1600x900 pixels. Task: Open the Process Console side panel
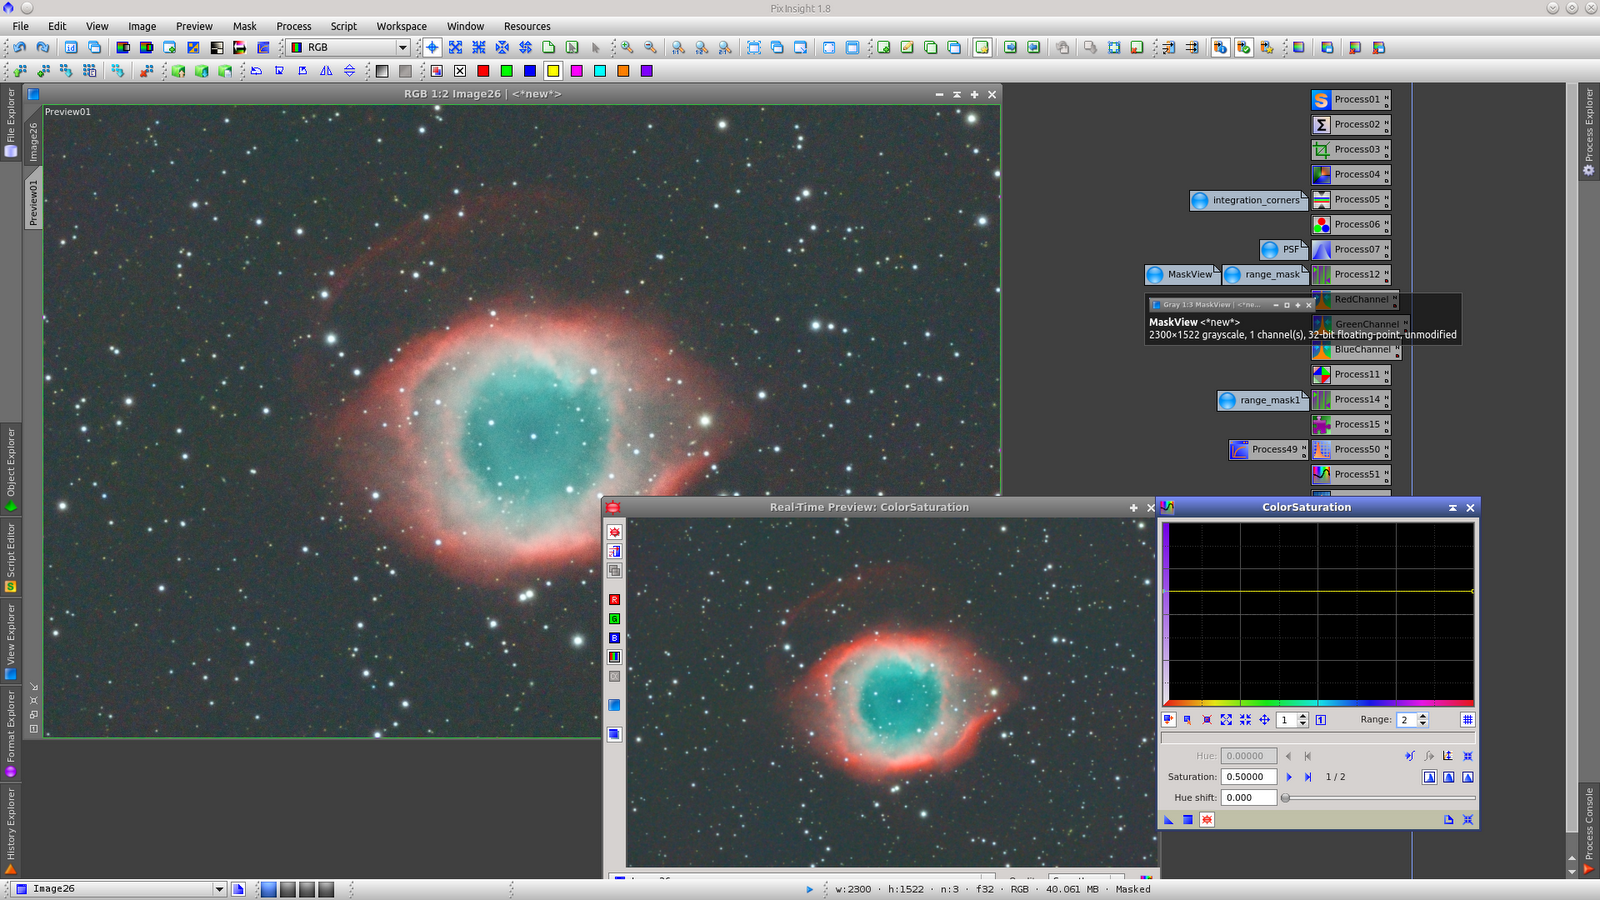[x=1589, y=832]
